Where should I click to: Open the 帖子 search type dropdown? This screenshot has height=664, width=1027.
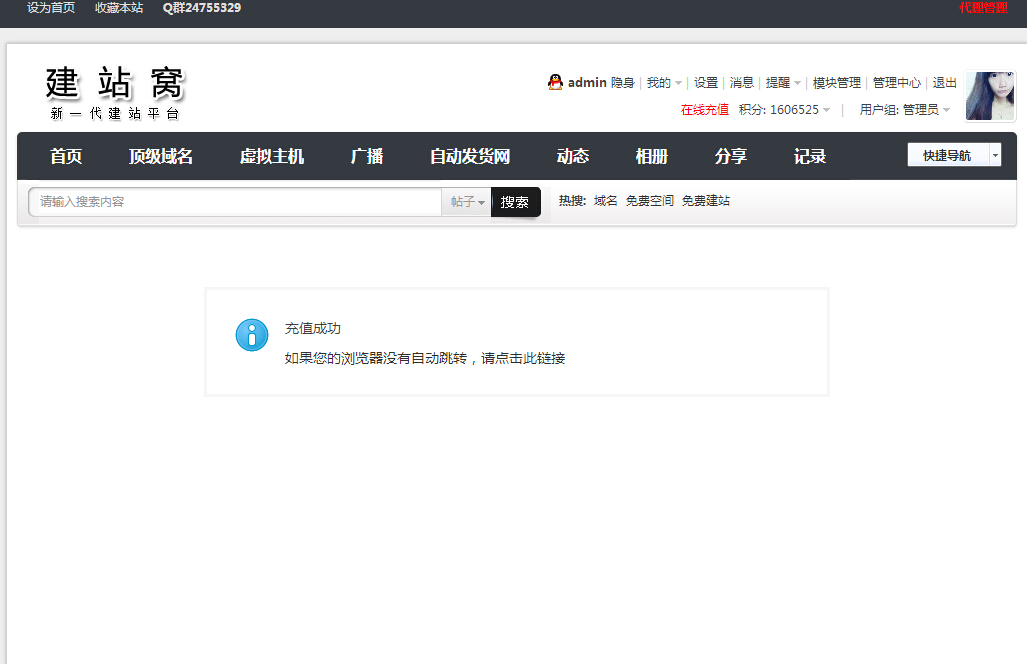click(466, 201)
